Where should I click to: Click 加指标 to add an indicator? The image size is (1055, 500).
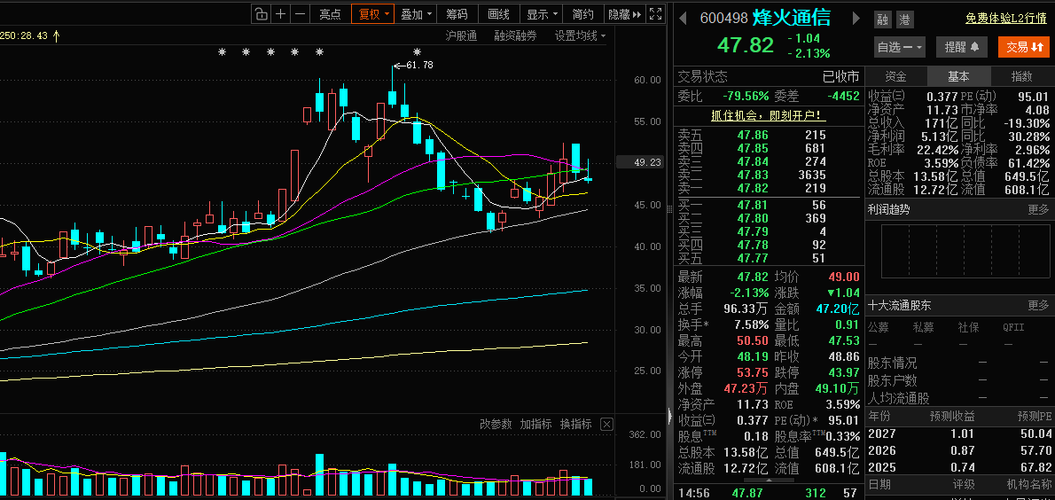(x=536, y=424)
